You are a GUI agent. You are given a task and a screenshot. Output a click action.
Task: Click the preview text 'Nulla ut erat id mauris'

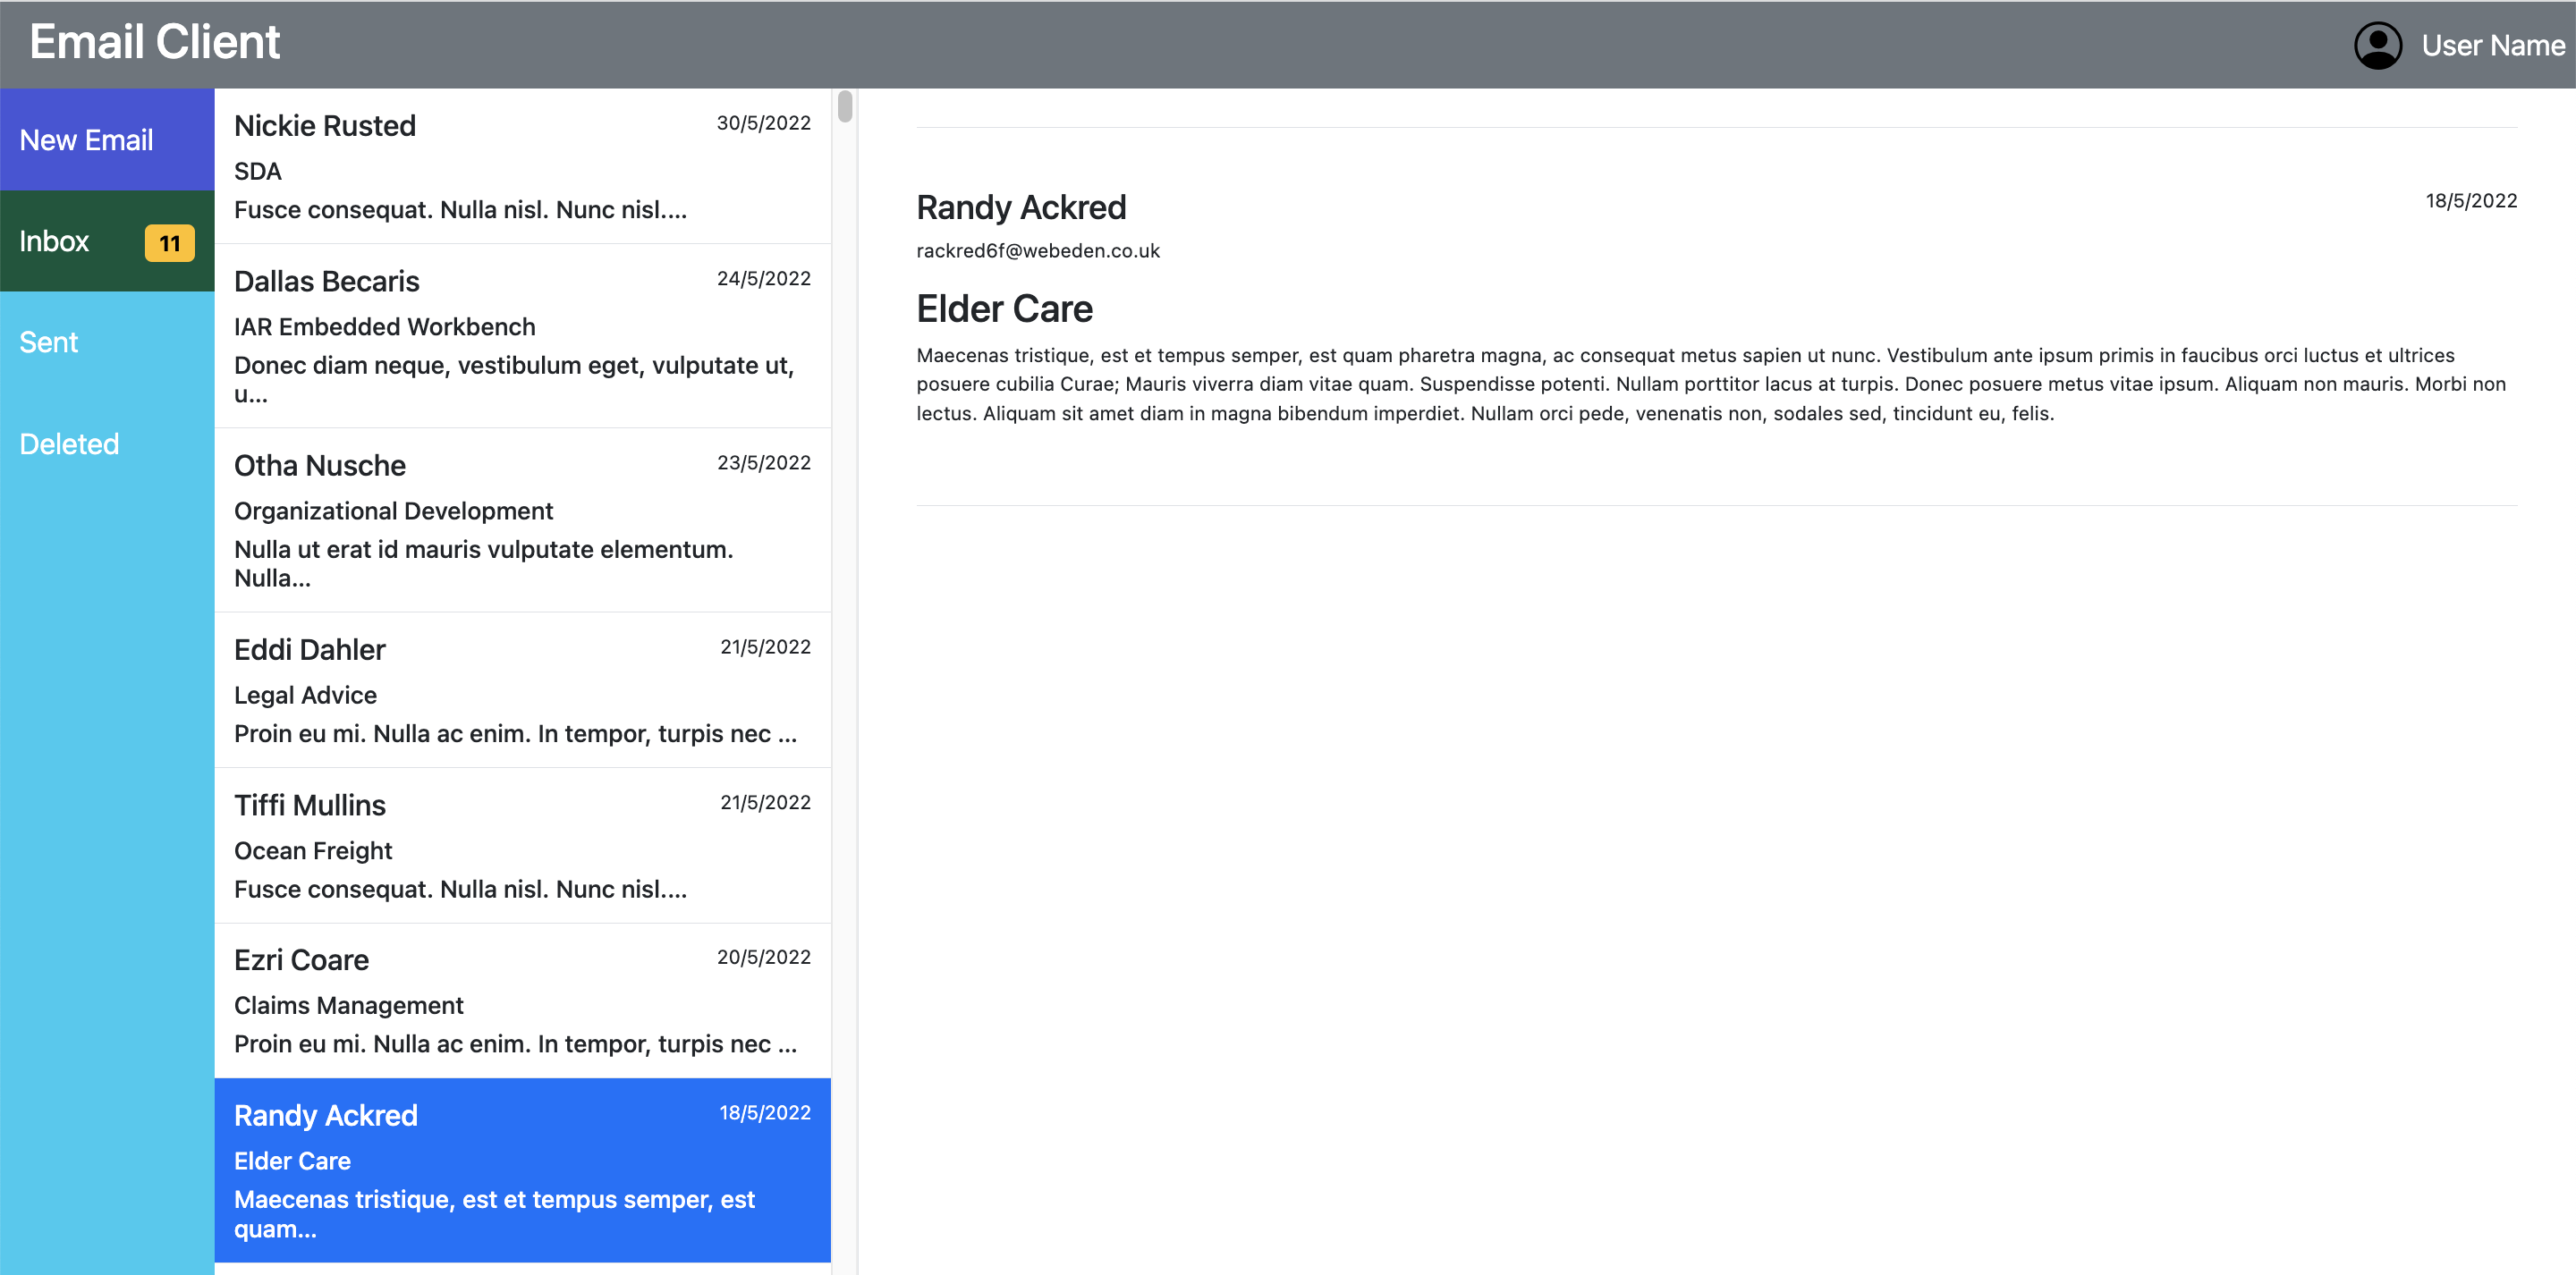[x=484, y=563]
